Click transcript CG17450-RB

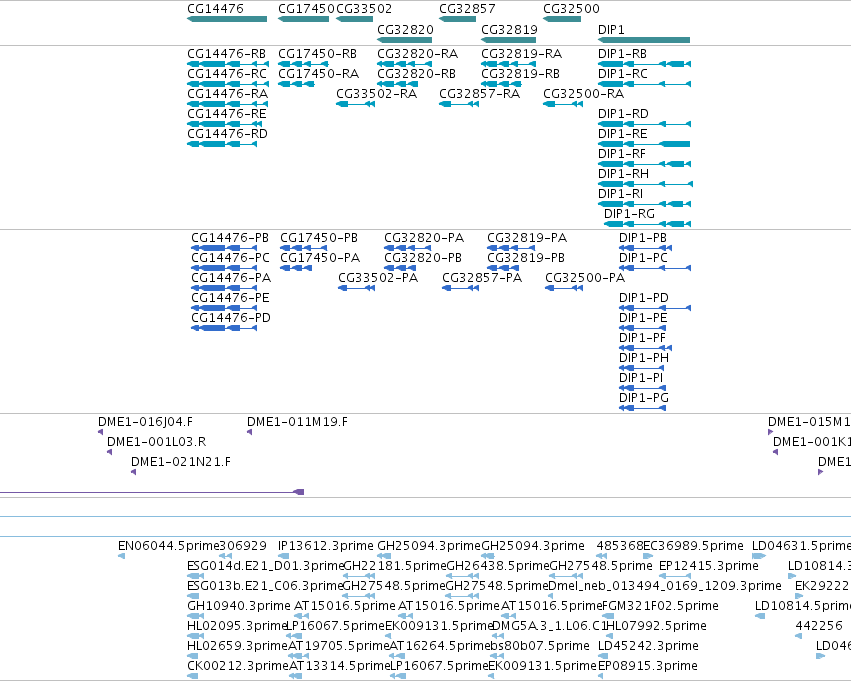click(x=317, y=54)
